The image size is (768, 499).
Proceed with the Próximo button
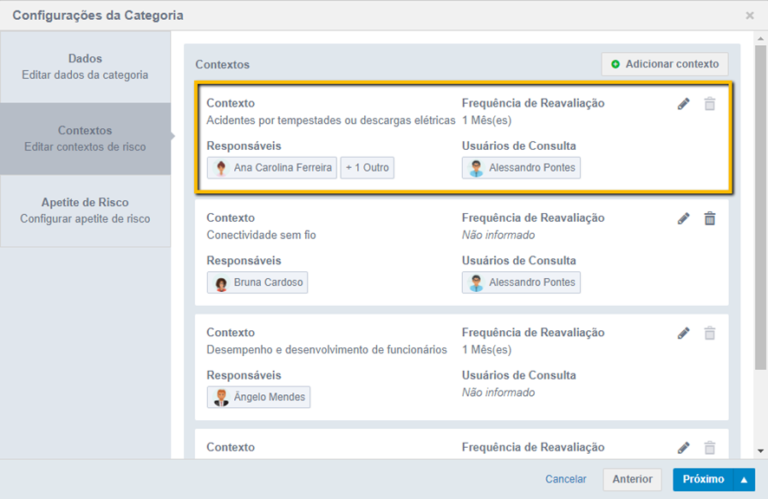[703, 480]
